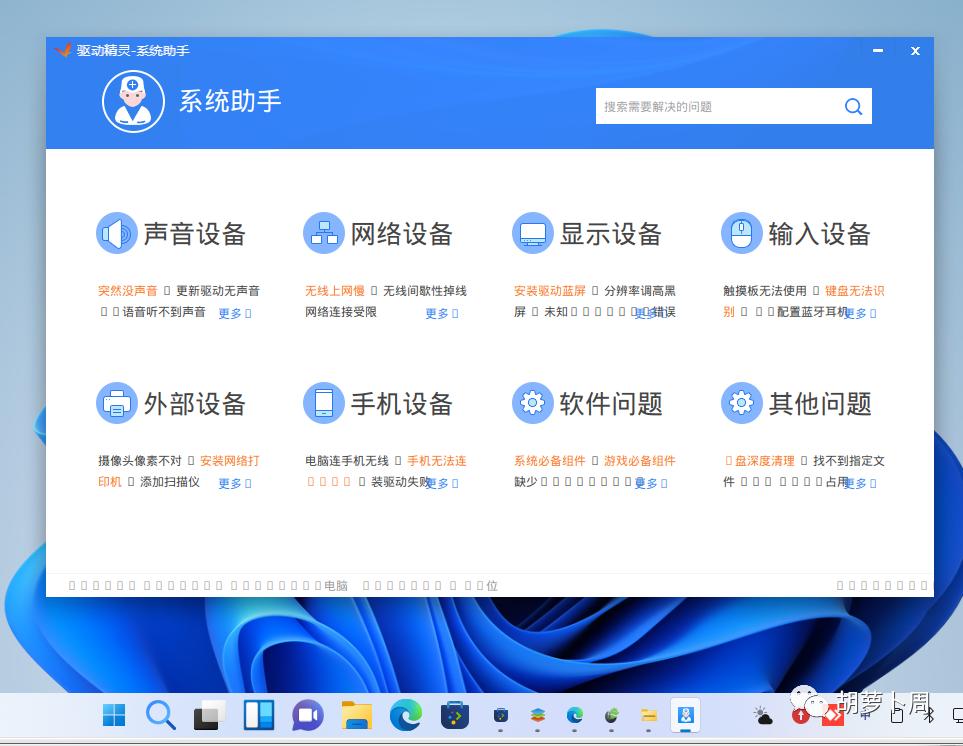Click the 声音设备 speaker icon
The height and width of the screenshot is (746, 963).
coord(117,232)
